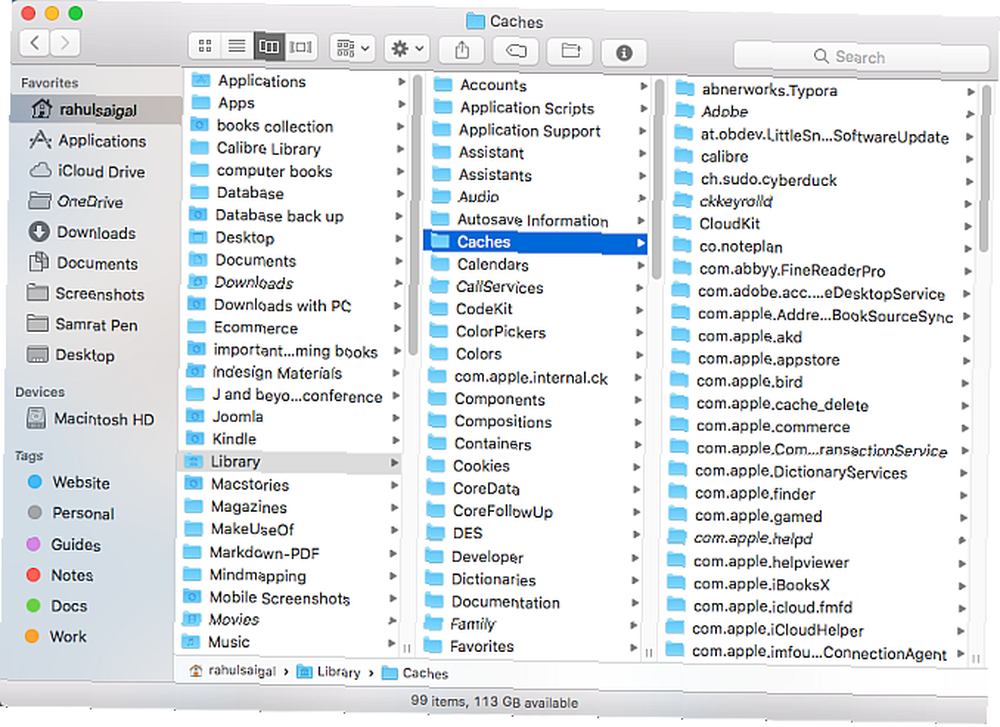Click the third column's vertical scrollbar
Screen dimensions: 1000x727
click(986, 169)
